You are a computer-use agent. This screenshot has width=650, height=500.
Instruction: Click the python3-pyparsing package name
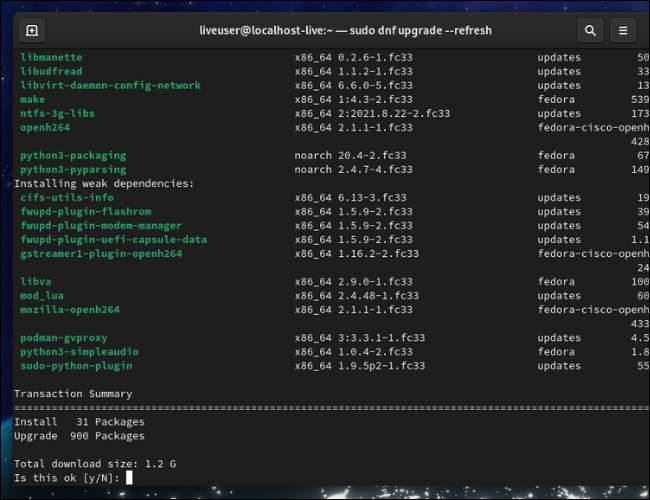pos(73,169)
